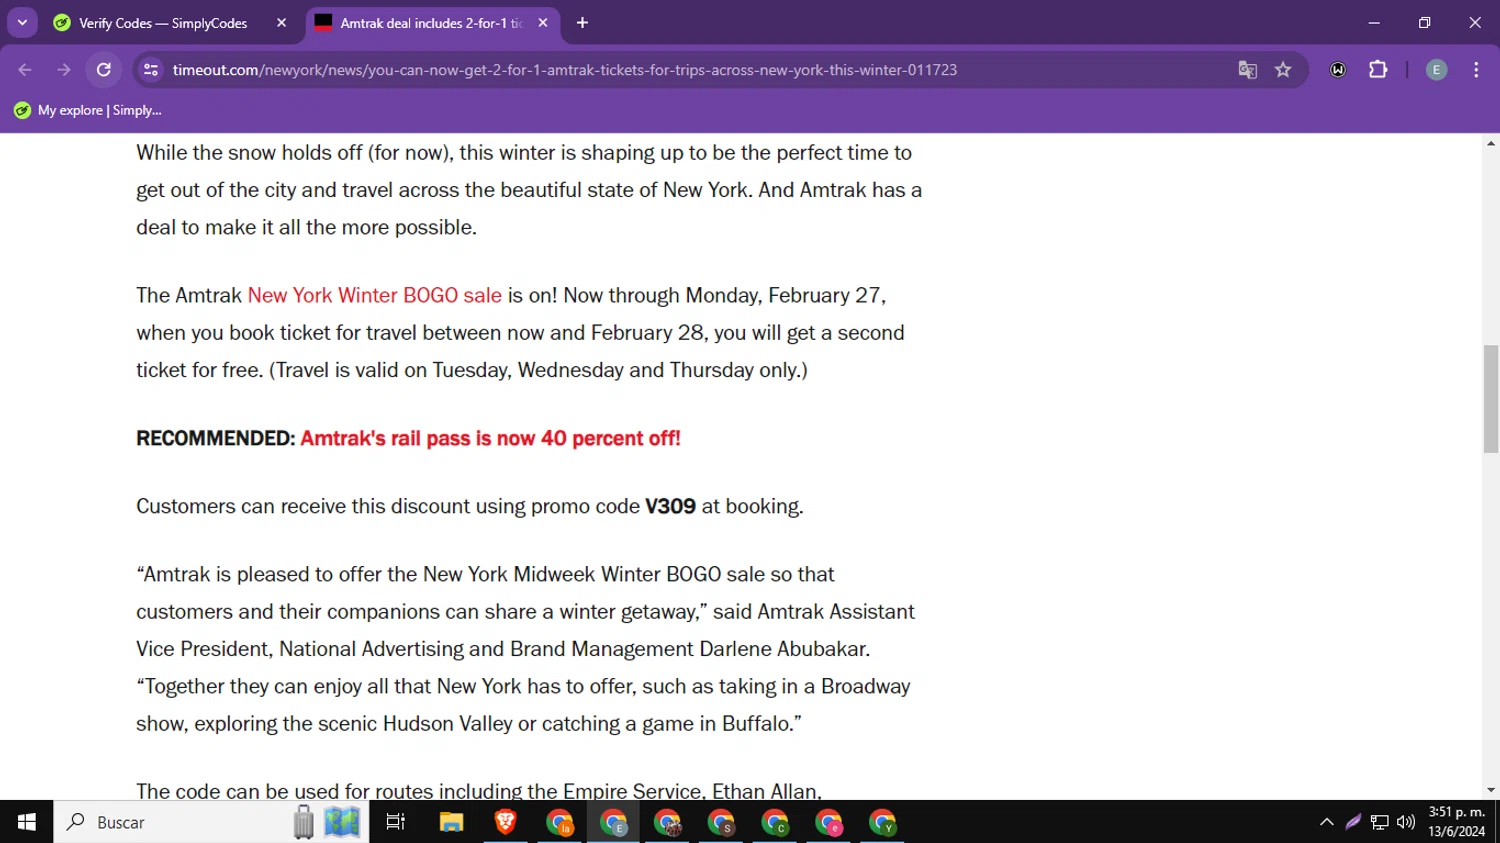The height and width of the screenshot is (843, 1500).
Task: Click the timeout.com address bar URL
Action: [564, 70]
